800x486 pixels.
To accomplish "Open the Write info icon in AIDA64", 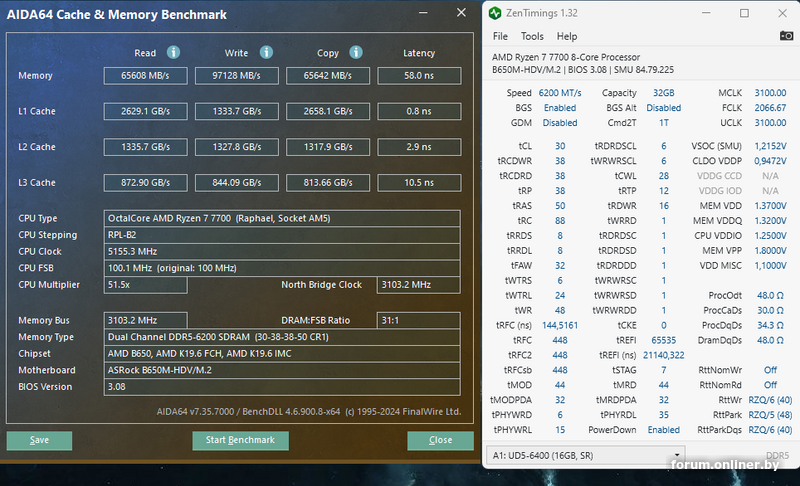I will click(266, 53).
